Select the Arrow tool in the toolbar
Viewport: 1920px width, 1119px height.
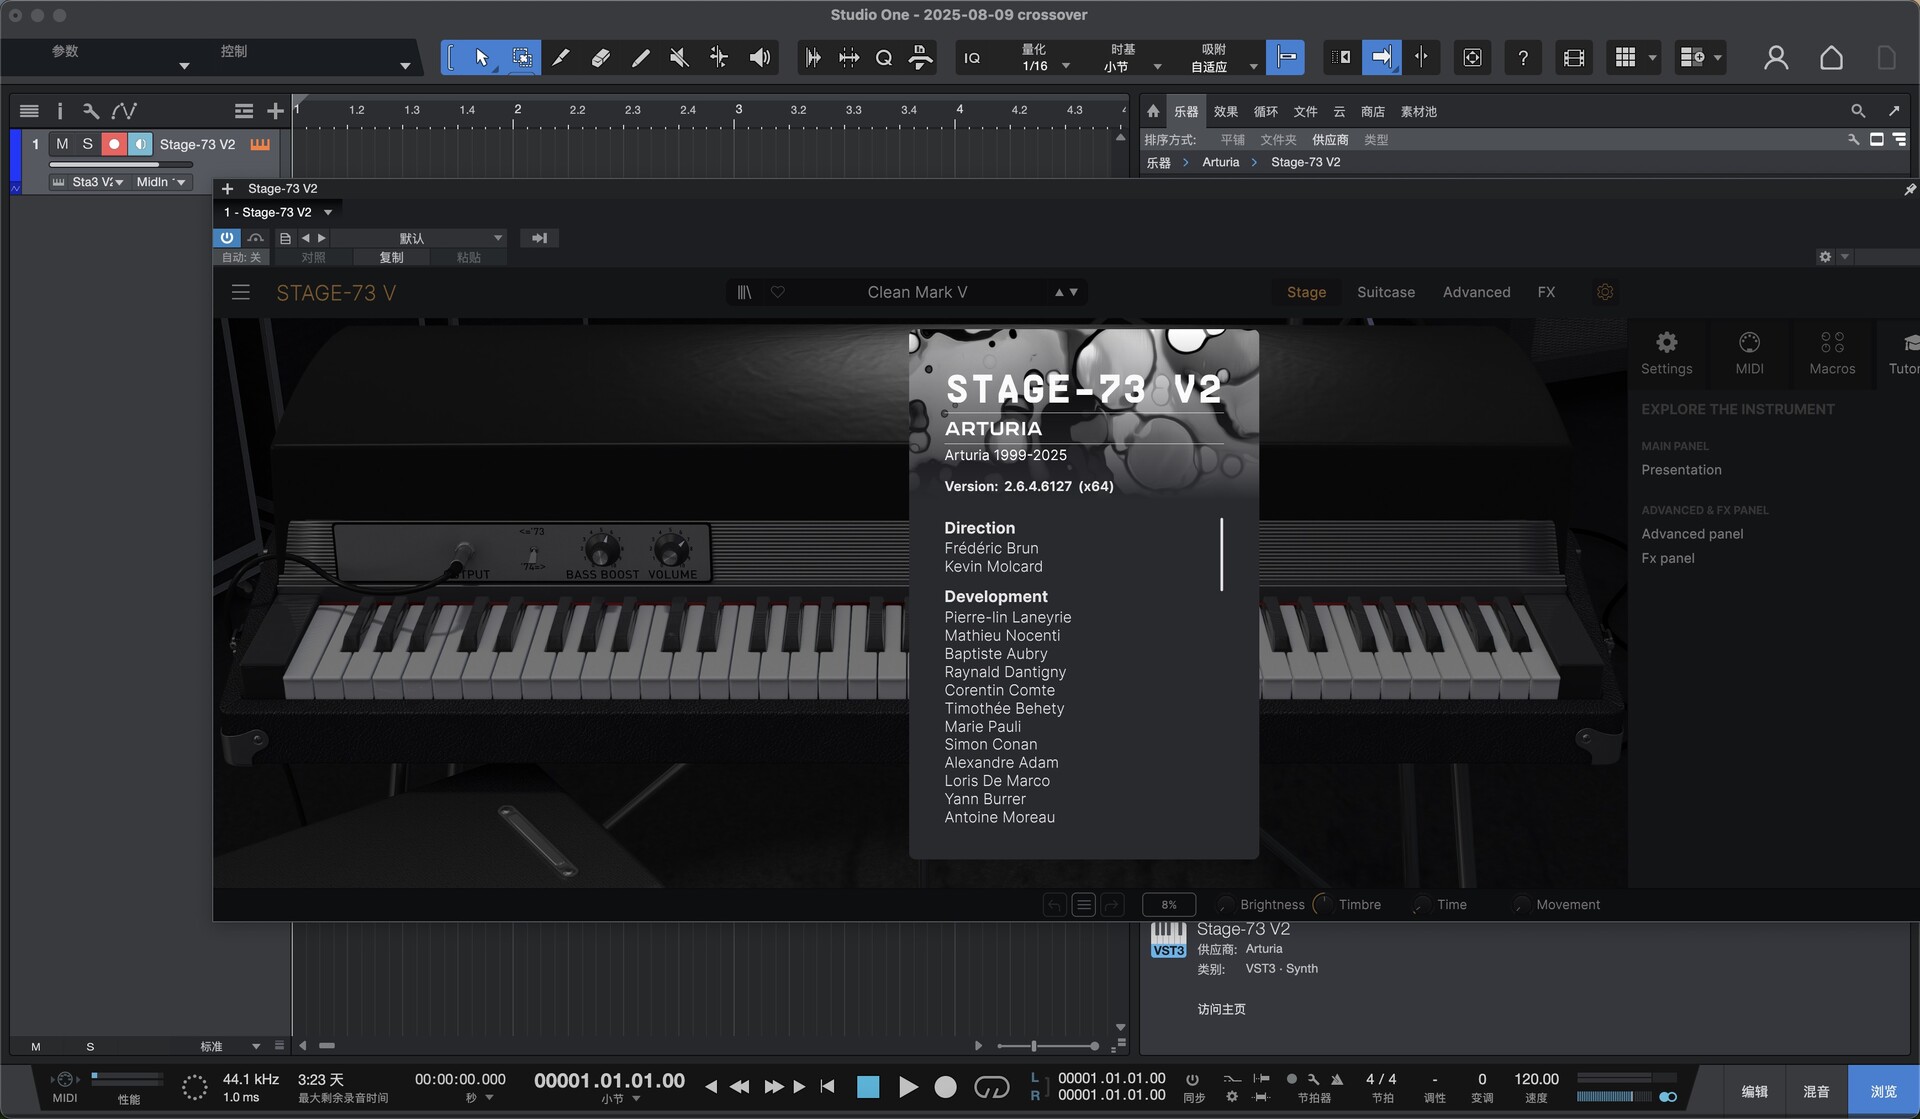click(x=482, y=58)
